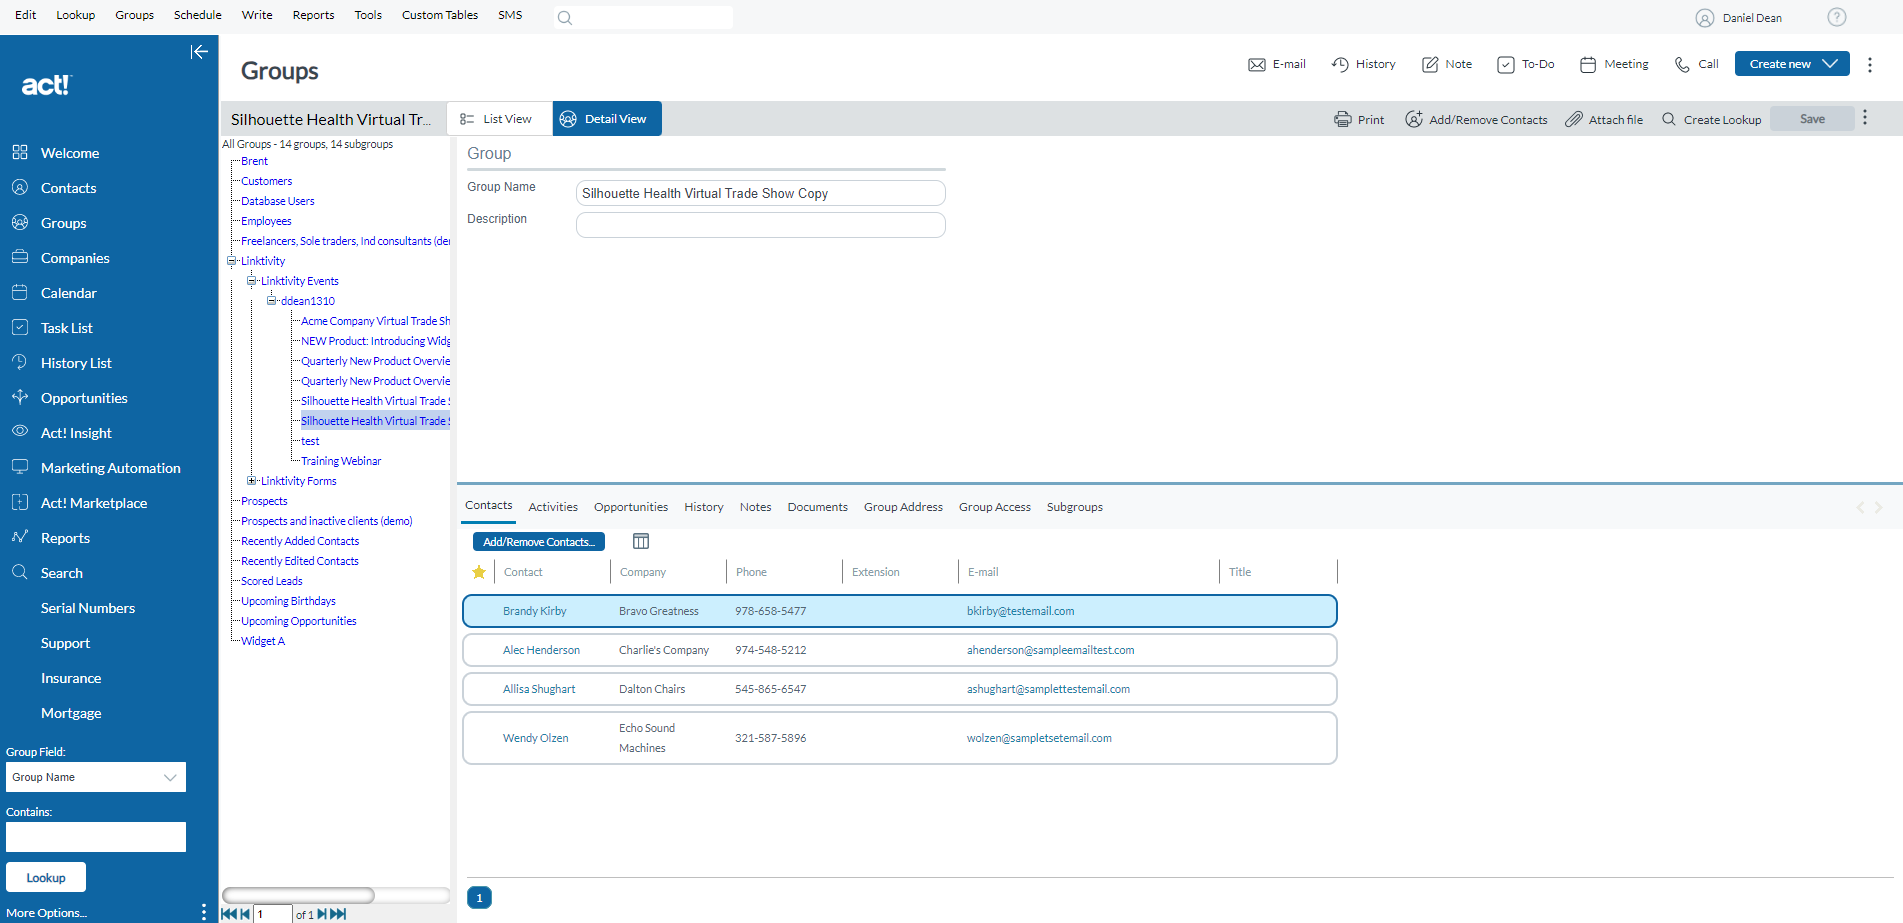Screen dimensions: 1903x923
Task: Open the Opportunities sidebar icon
Action: (x=20, y=397)
